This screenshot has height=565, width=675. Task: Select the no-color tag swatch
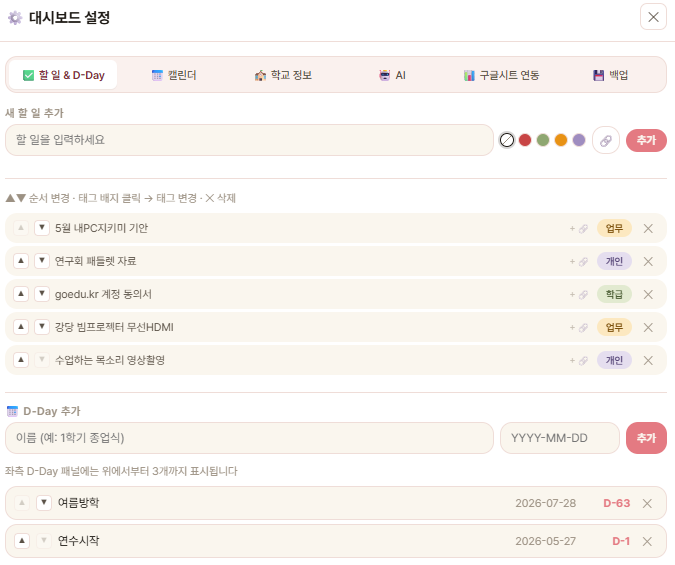(x=507, y=140)
